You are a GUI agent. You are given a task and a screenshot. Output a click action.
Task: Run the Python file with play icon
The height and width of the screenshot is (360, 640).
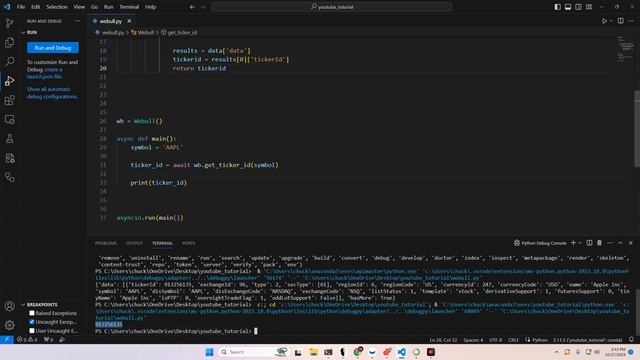tap(604, 21)
